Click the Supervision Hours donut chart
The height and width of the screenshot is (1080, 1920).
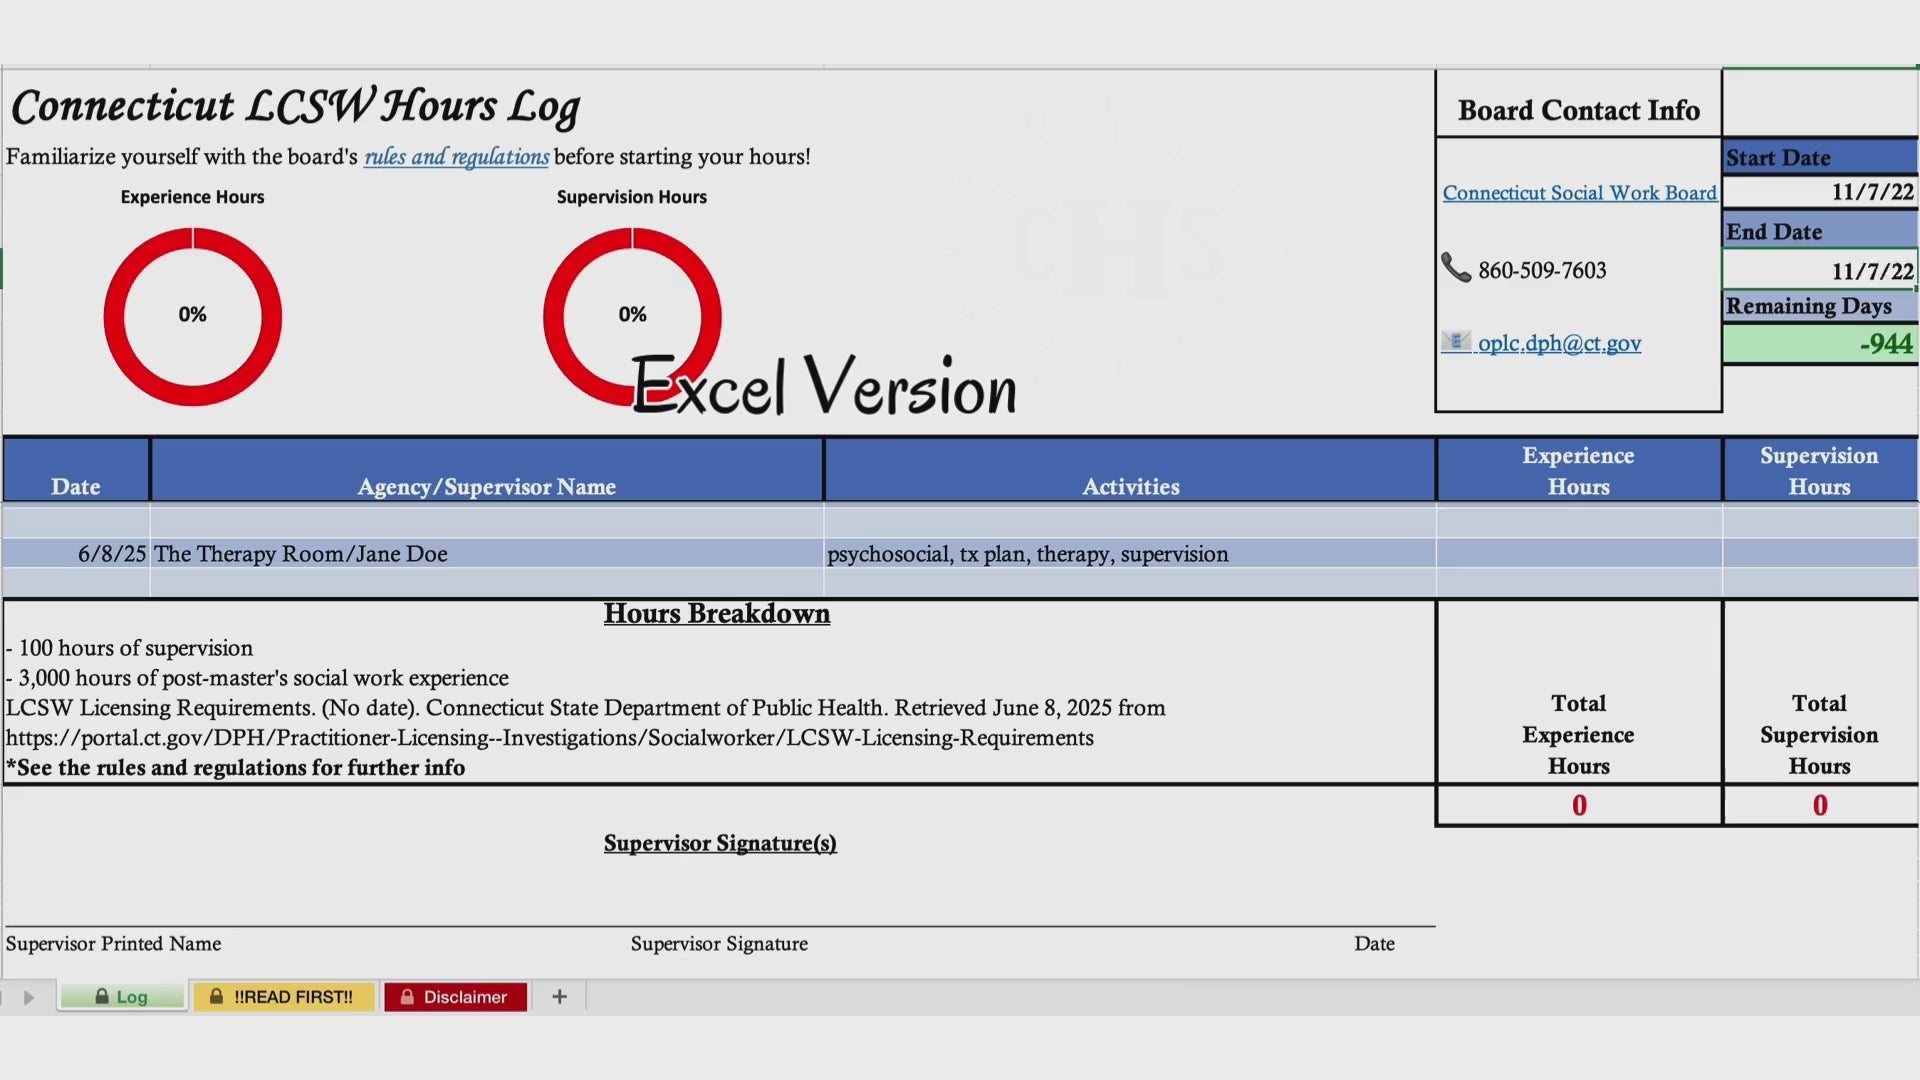(x=632, y=316)
